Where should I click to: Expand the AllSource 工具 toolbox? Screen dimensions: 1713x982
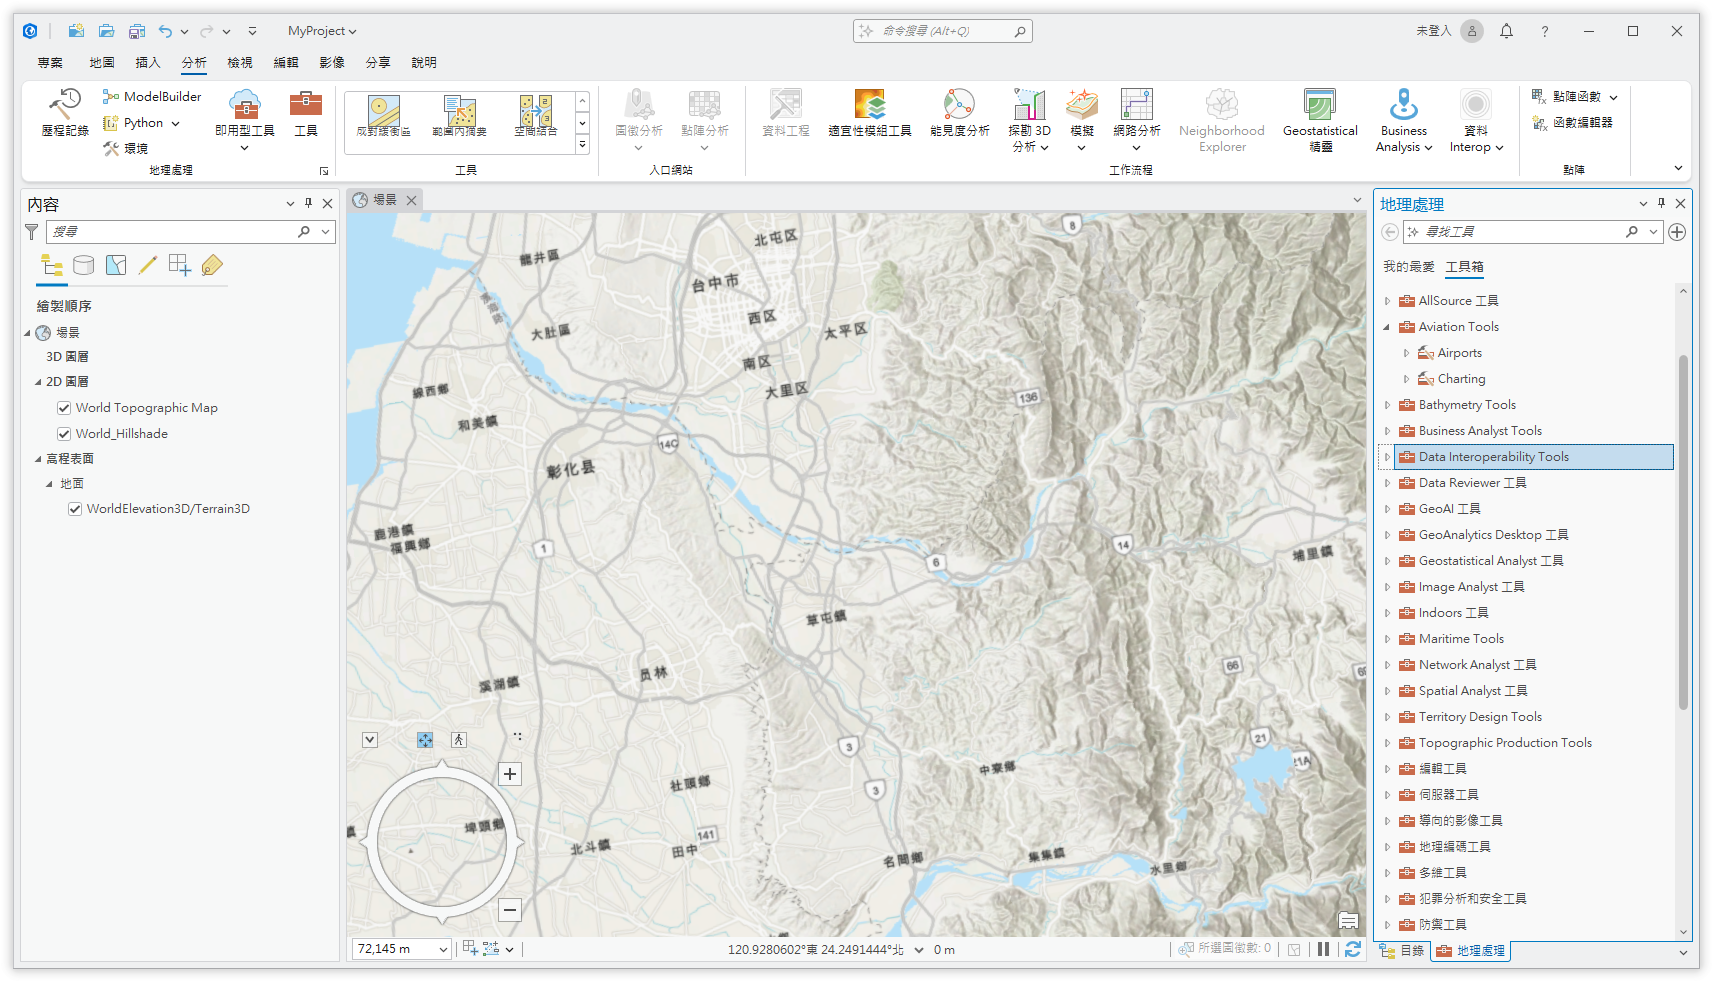coord(1387,301)
